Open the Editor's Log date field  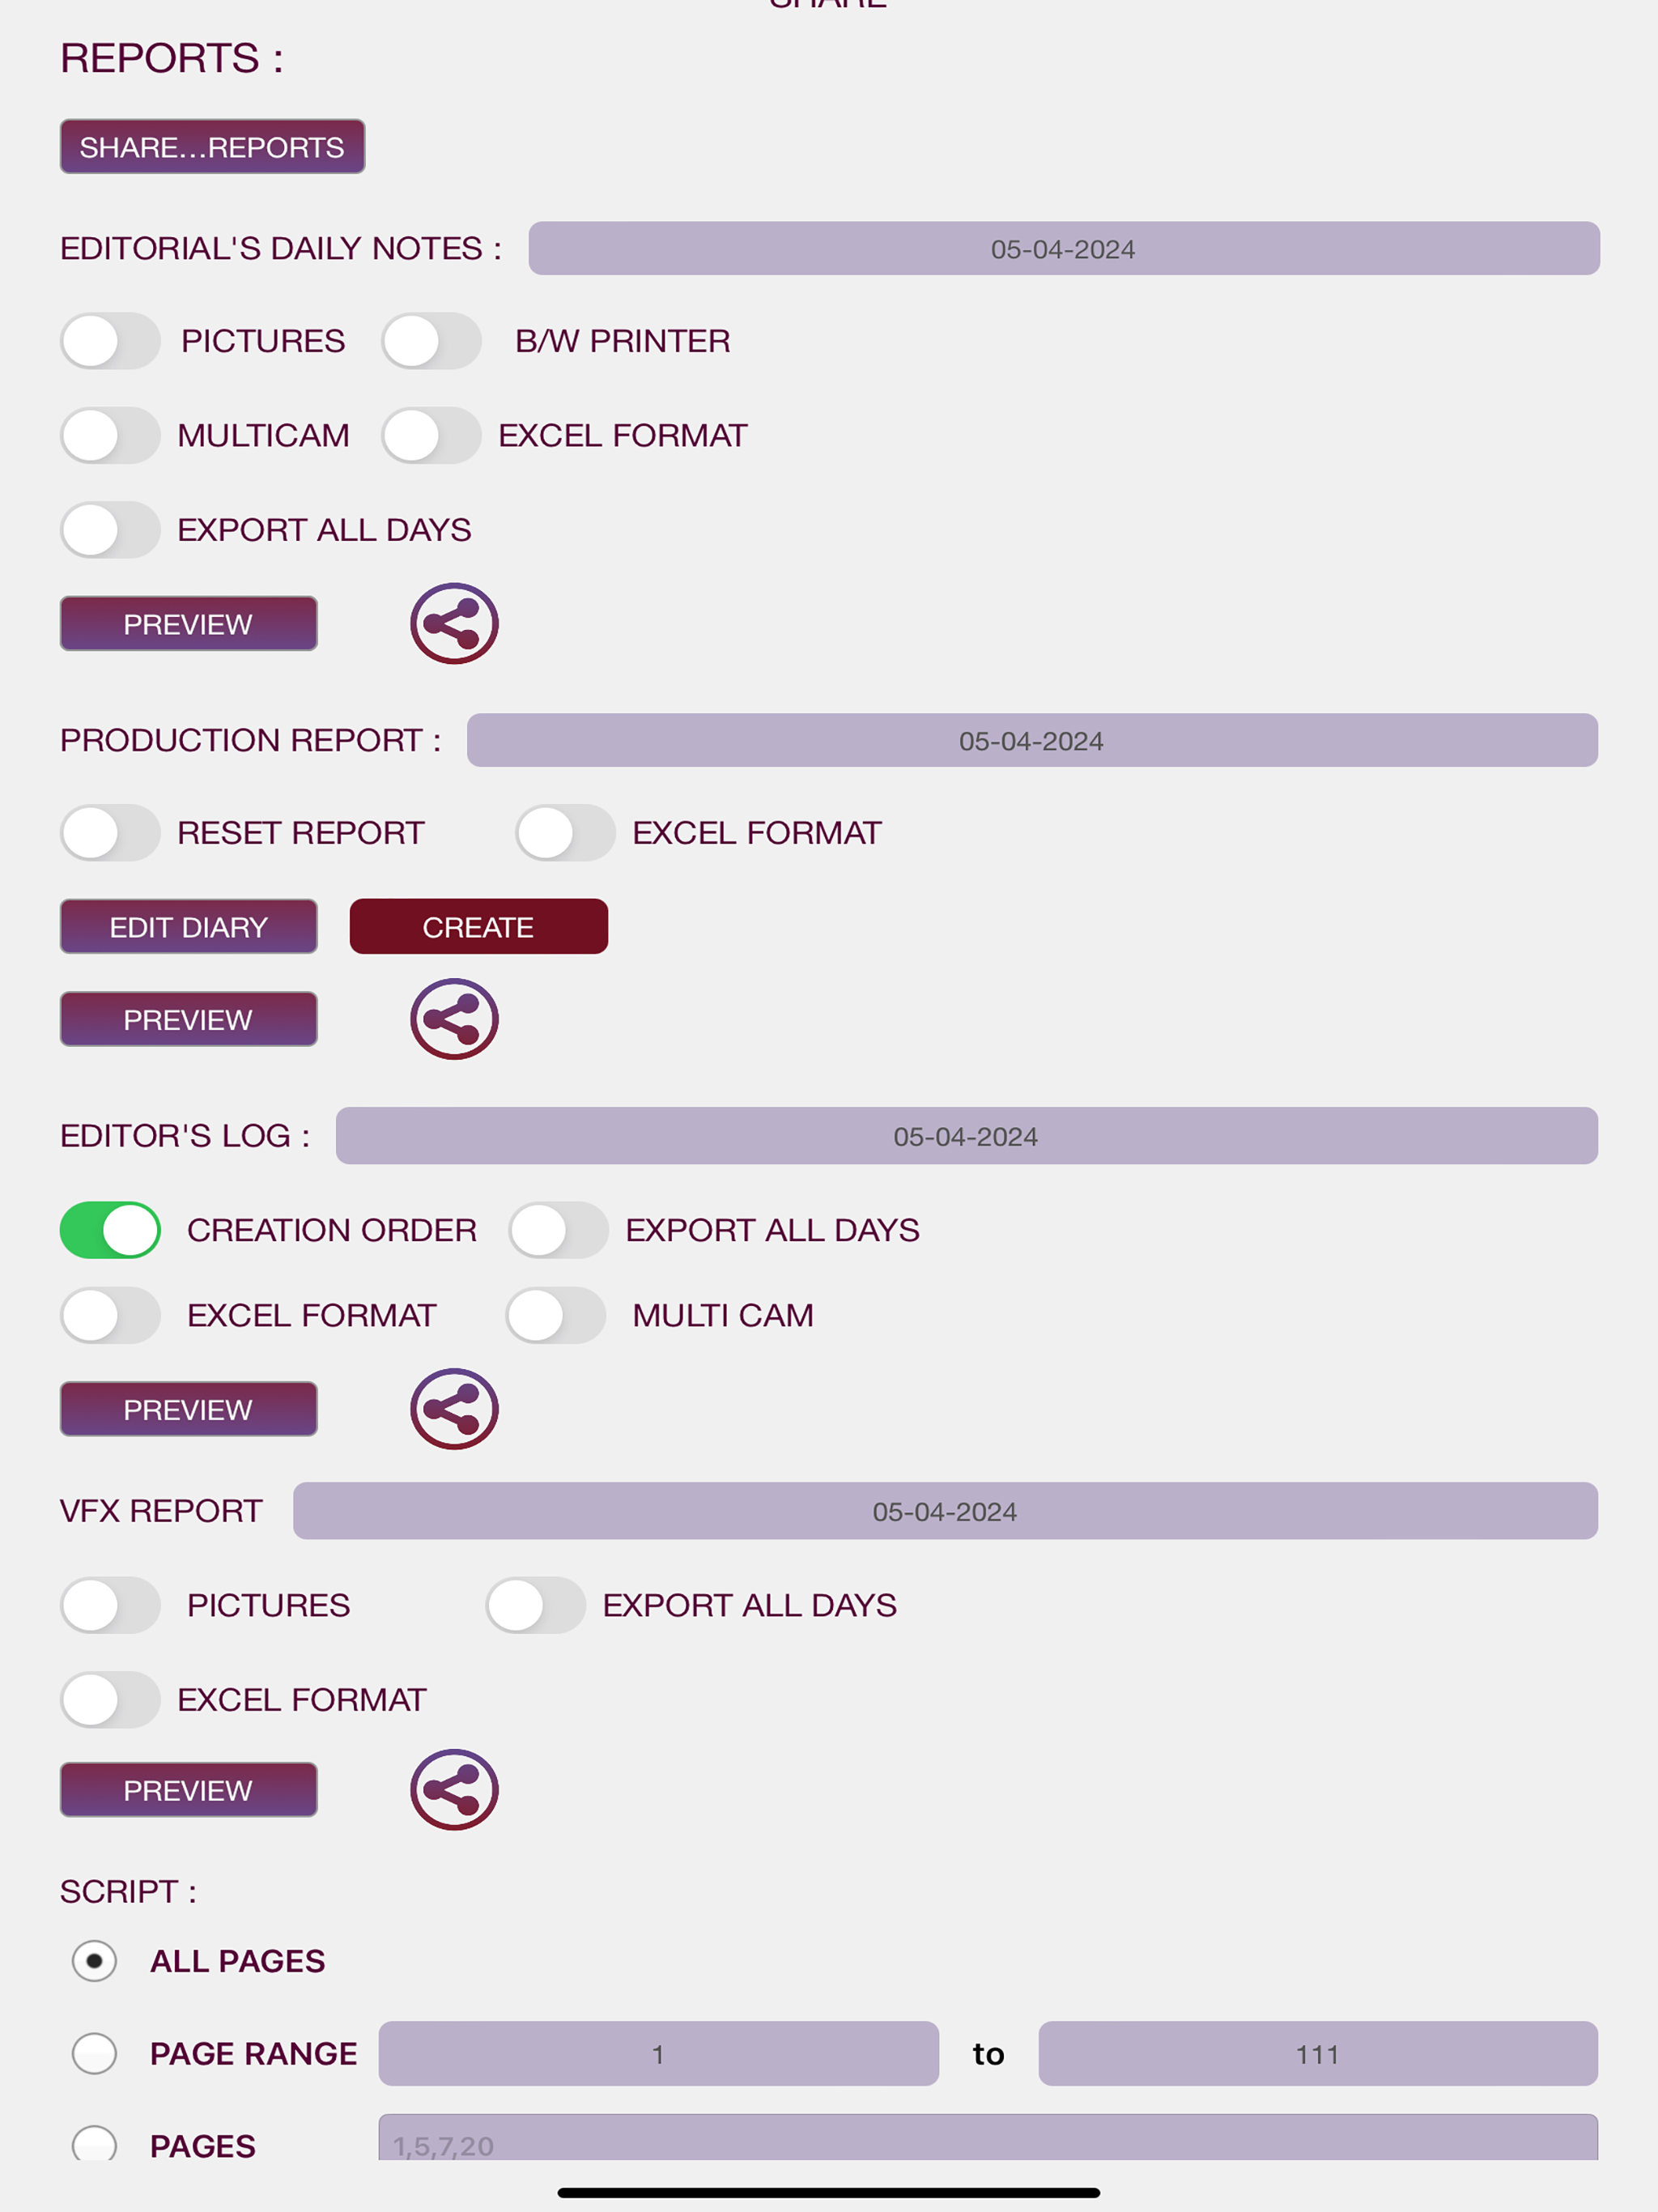[966, 1135]
